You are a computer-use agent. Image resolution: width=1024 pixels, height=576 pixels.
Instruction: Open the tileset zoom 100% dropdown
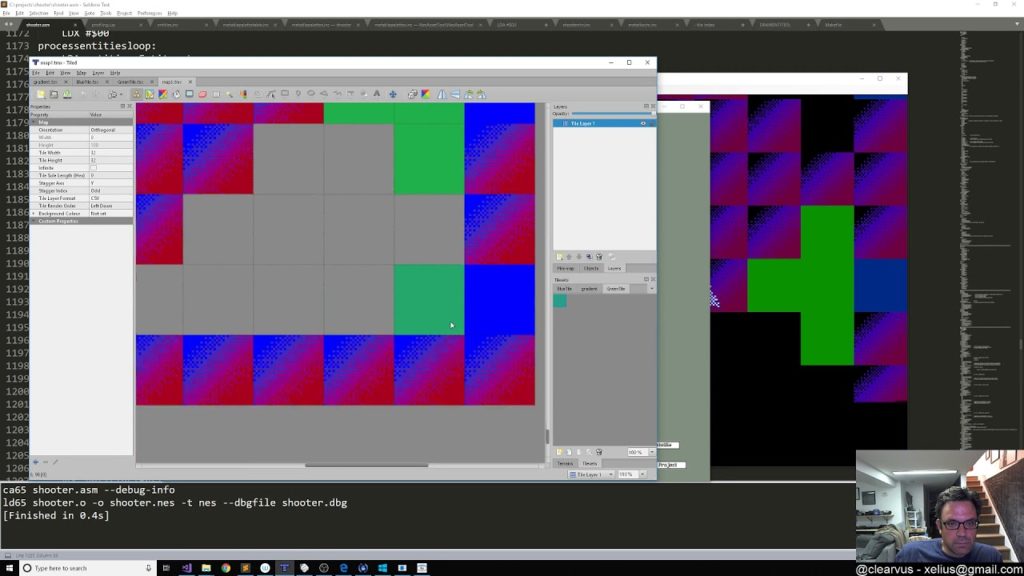[x=652, y=452]
